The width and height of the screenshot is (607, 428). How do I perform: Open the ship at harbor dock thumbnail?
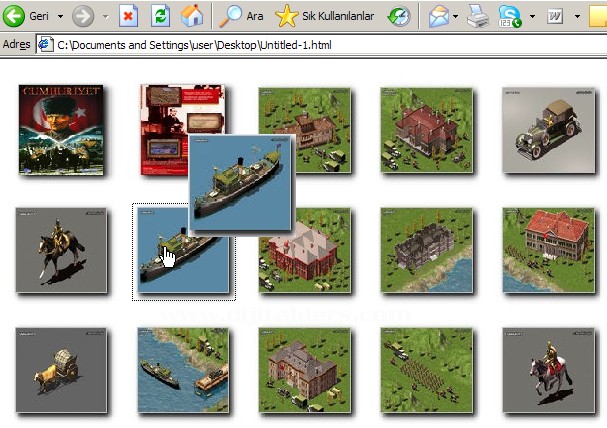click(183, 370)
